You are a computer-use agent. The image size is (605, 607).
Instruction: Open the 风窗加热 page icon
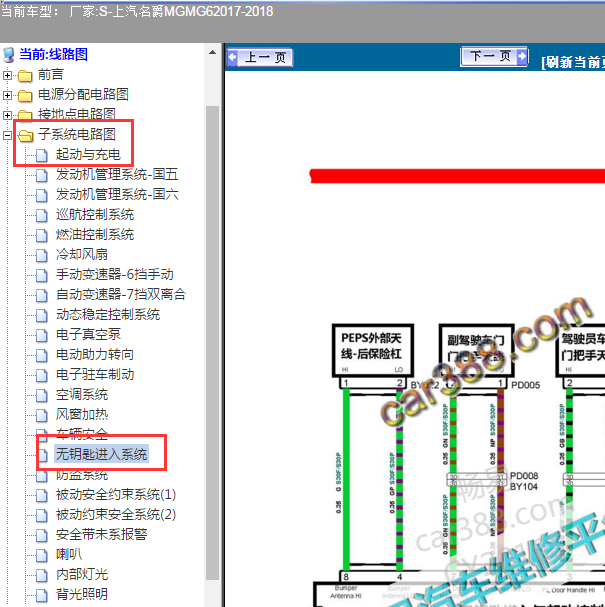point(41,415)
